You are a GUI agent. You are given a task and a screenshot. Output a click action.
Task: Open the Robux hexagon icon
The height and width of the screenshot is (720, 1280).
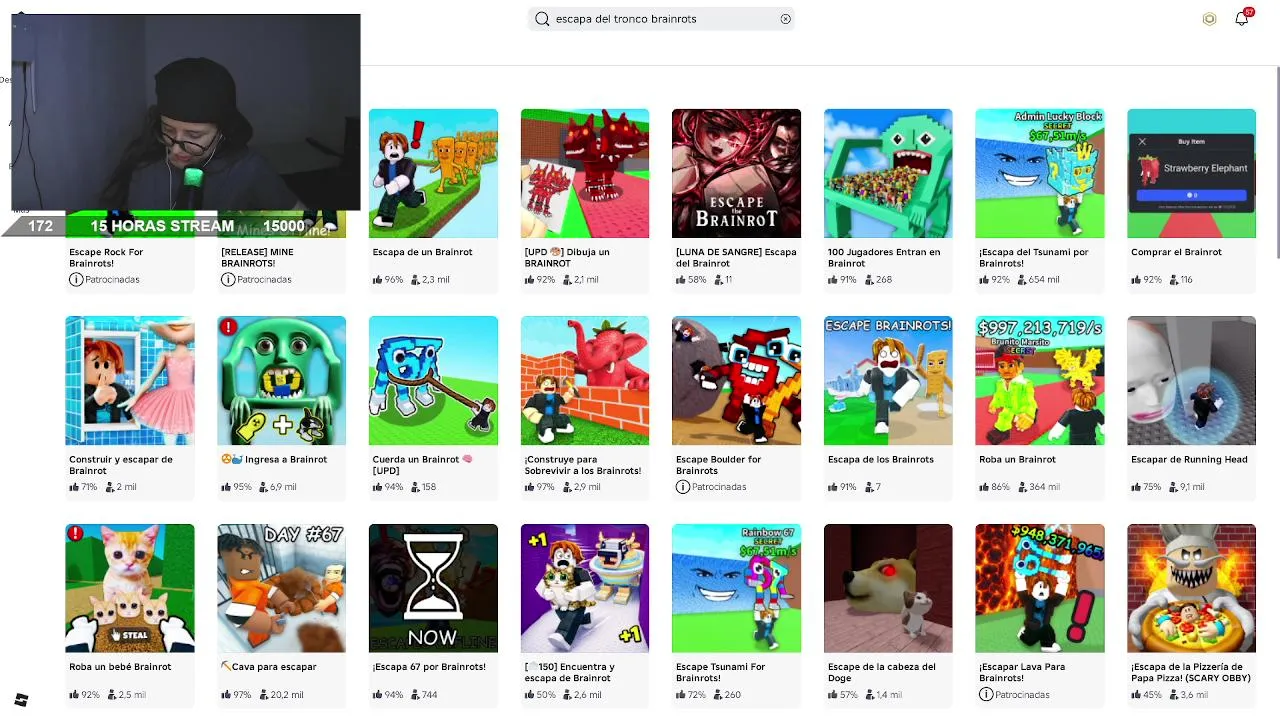click(x=1209, y=19)
